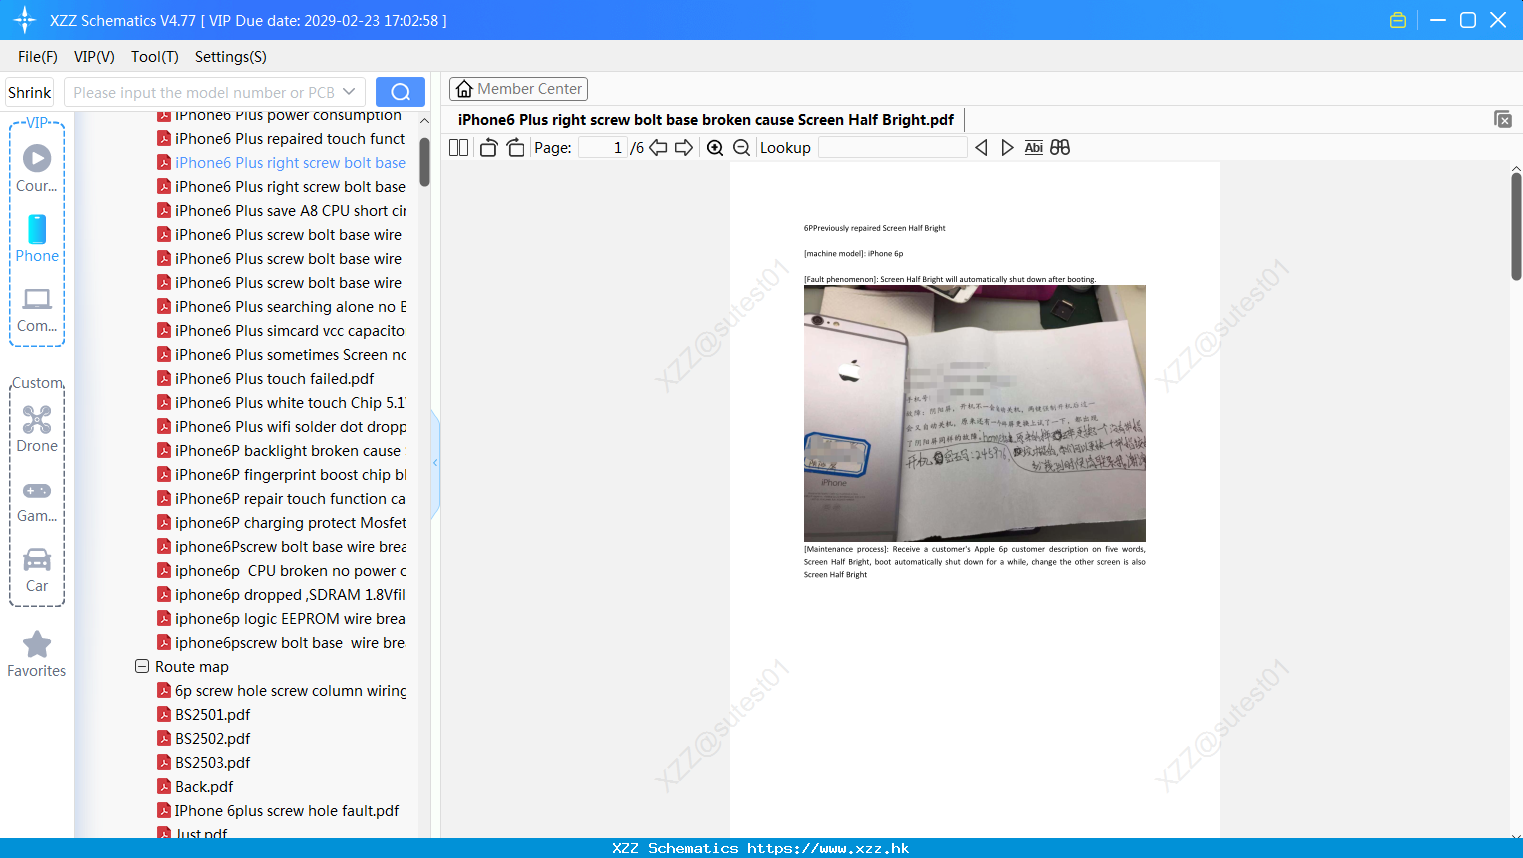The image size is (1523, 858).
Task: Collapse the Route map tree node
Action: point(142,666)
